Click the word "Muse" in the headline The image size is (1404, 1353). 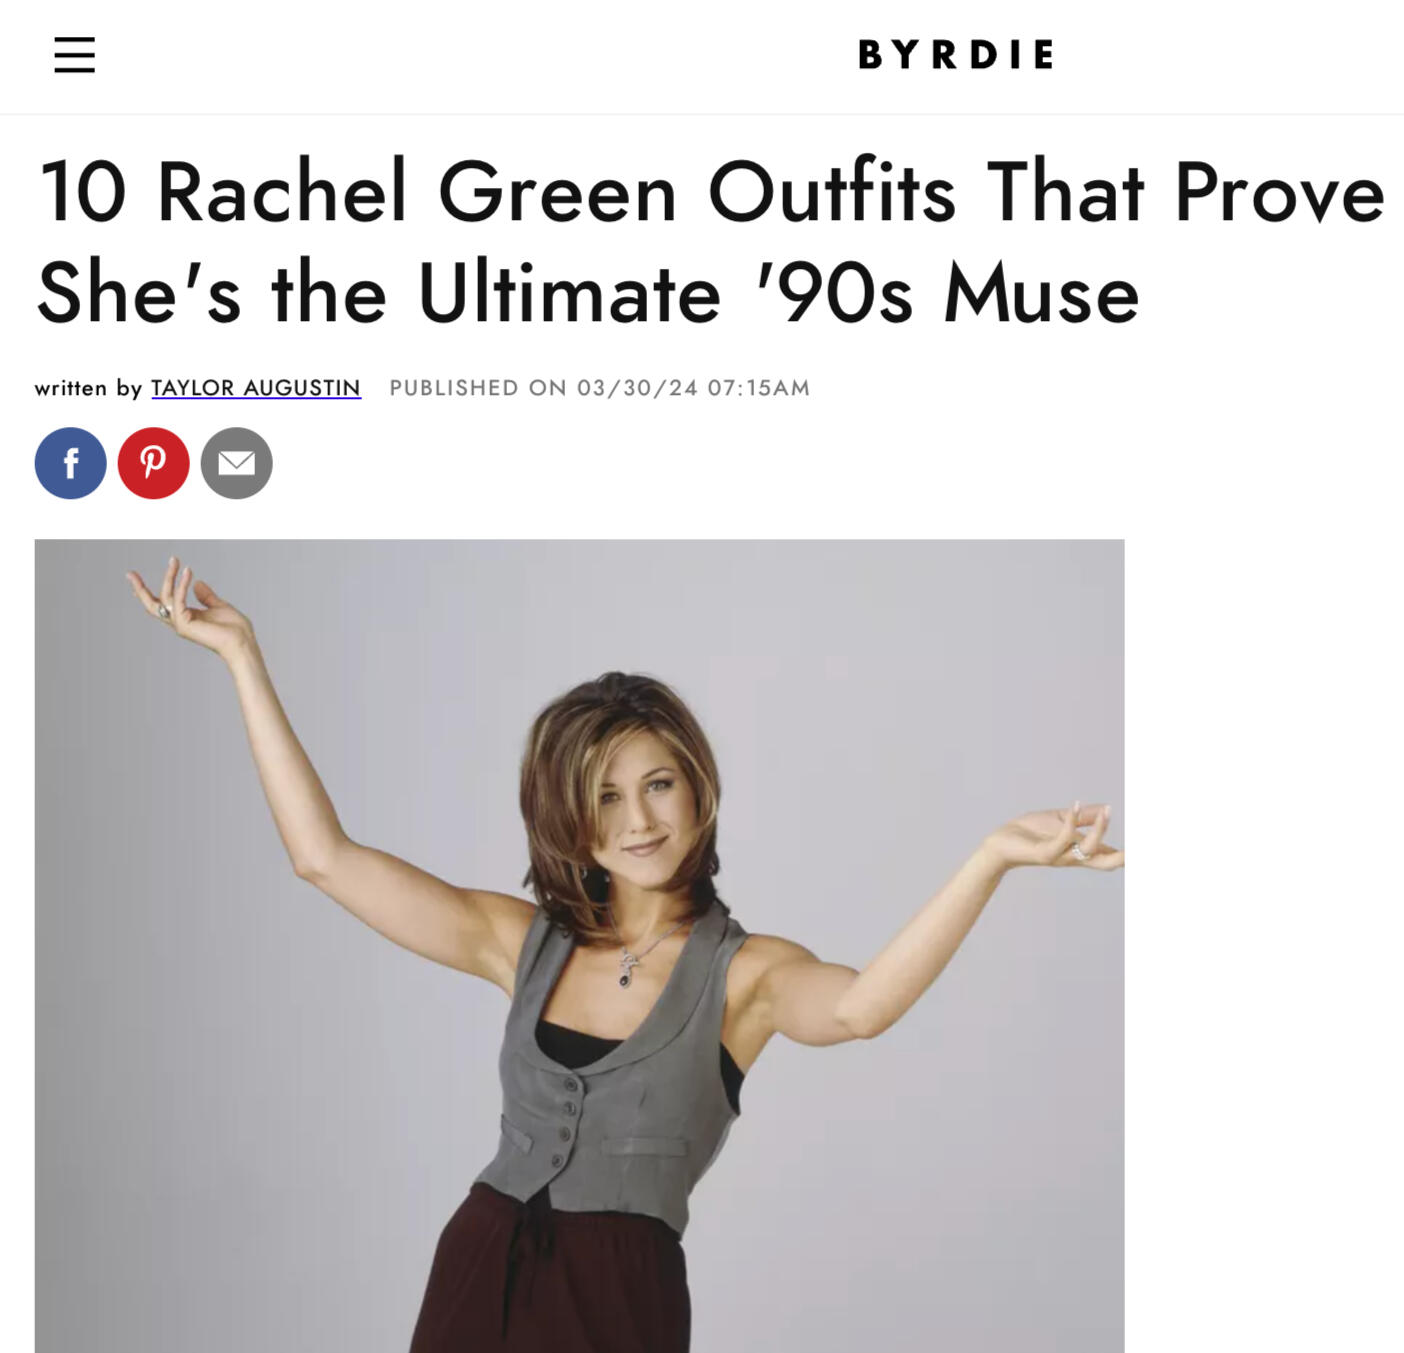[x=1042, y=293]
